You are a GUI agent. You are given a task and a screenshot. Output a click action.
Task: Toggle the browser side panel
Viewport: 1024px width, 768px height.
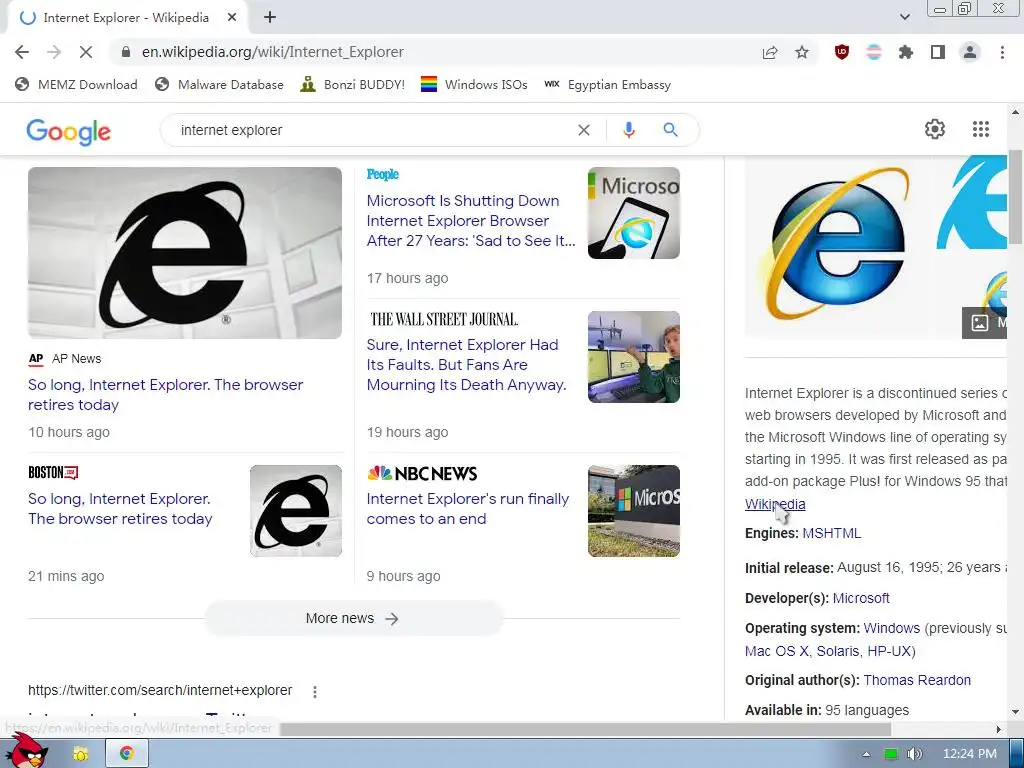pyautogui.click(x=938, y=52)
